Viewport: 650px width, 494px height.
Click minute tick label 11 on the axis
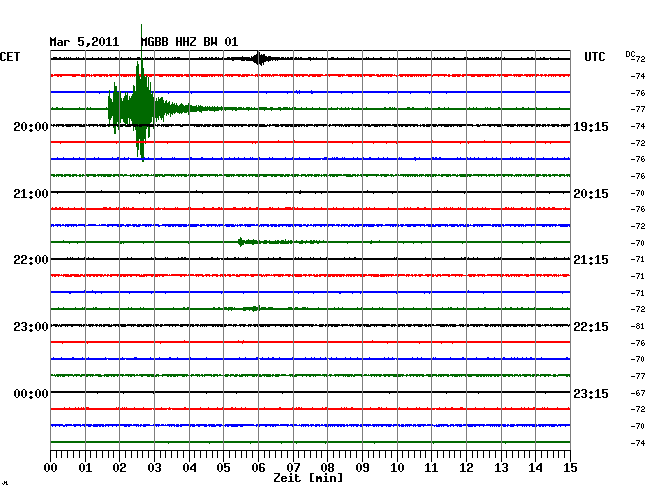(x=432, y=467)
